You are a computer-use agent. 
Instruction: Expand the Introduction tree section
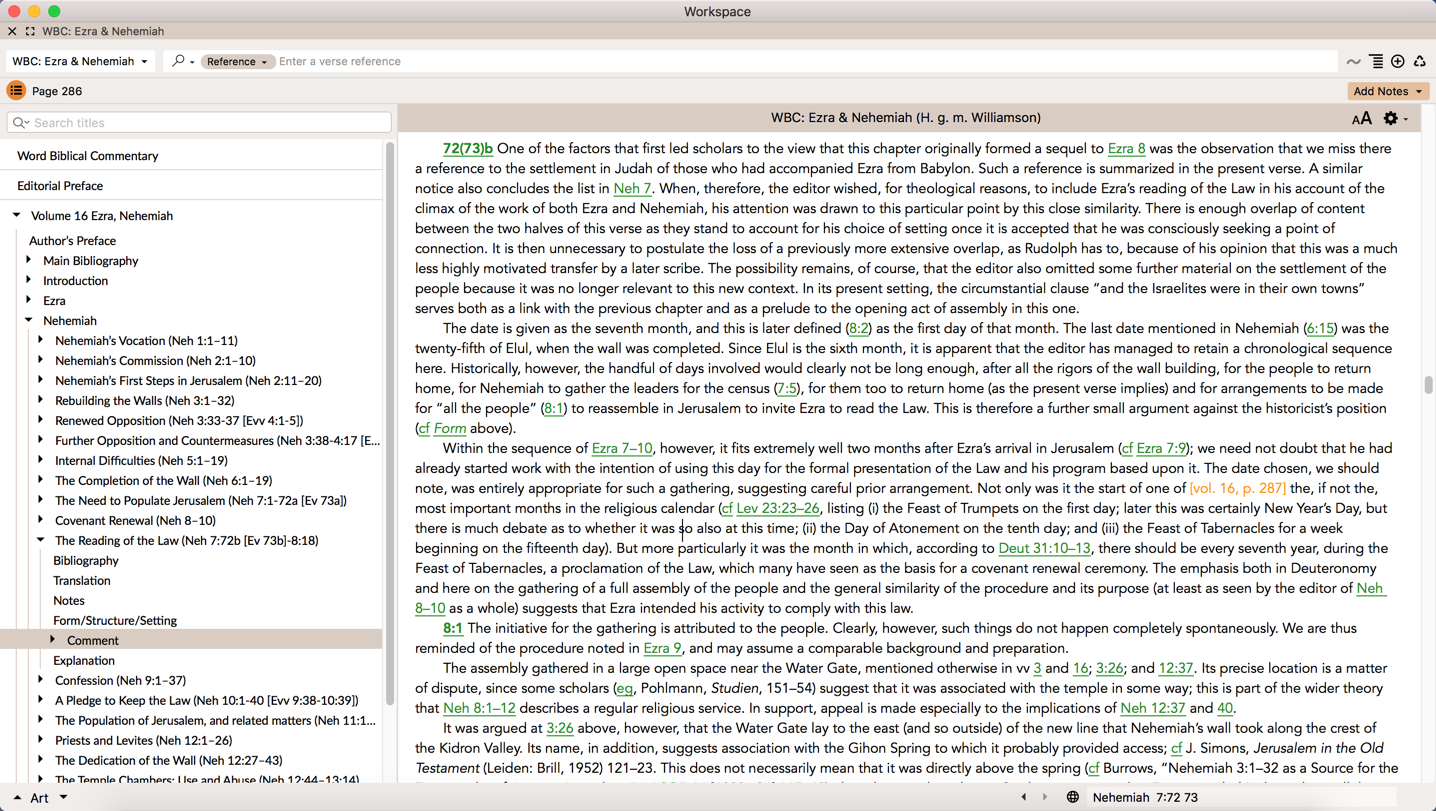29,281
